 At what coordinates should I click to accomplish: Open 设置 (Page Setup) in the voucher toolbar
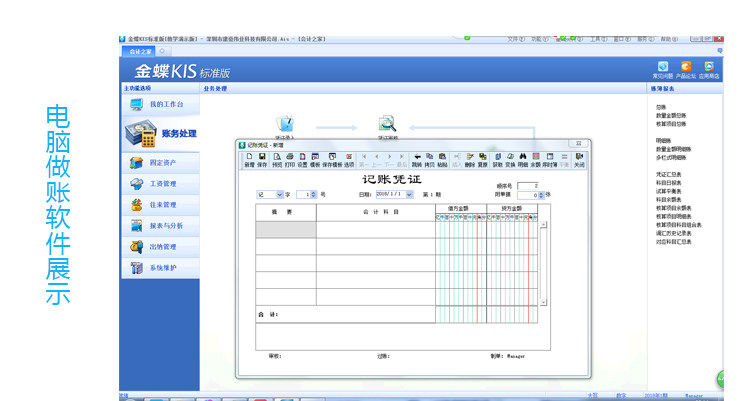[302, 160]
